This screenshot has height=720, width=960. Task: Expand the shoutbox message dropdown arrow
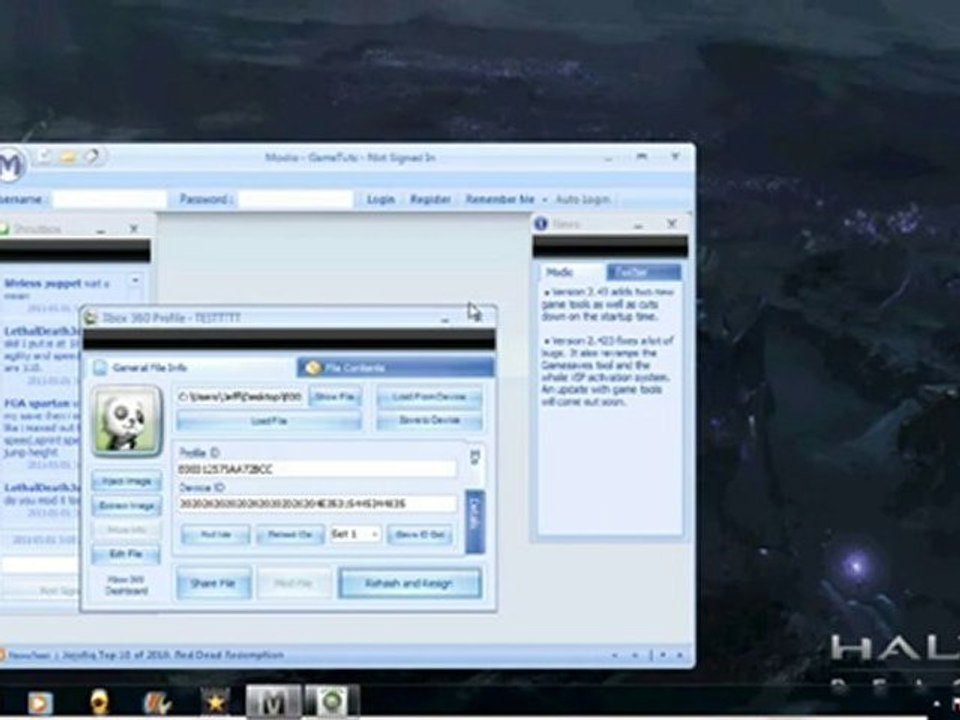135,281
